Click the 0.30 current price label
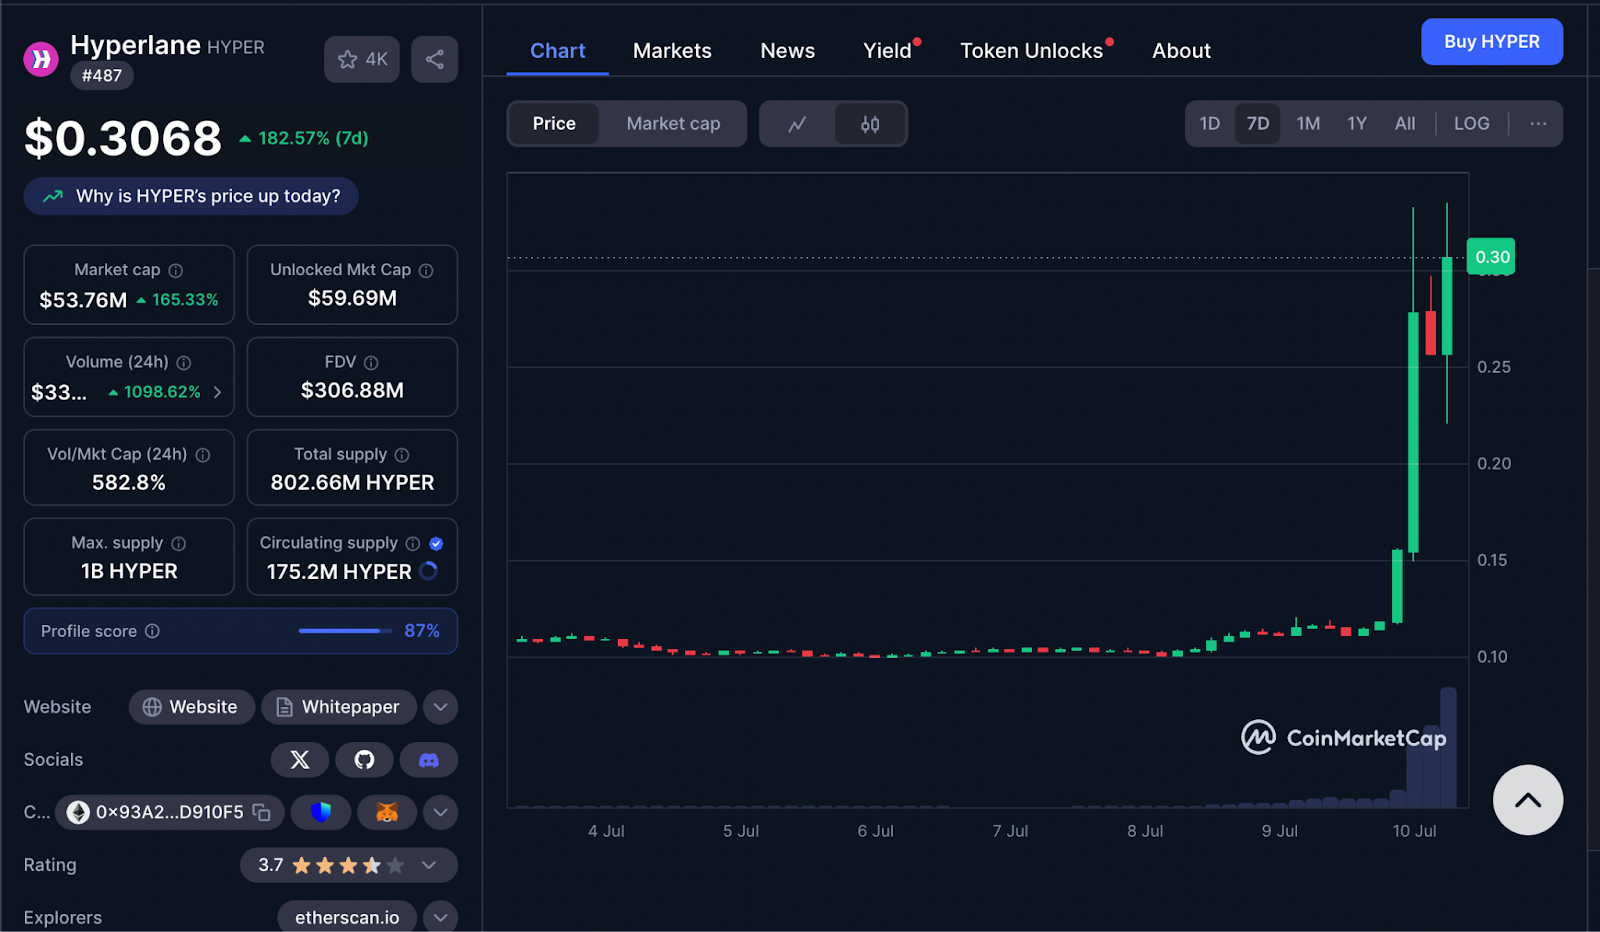1600x932 pixels. point(1491,257)
